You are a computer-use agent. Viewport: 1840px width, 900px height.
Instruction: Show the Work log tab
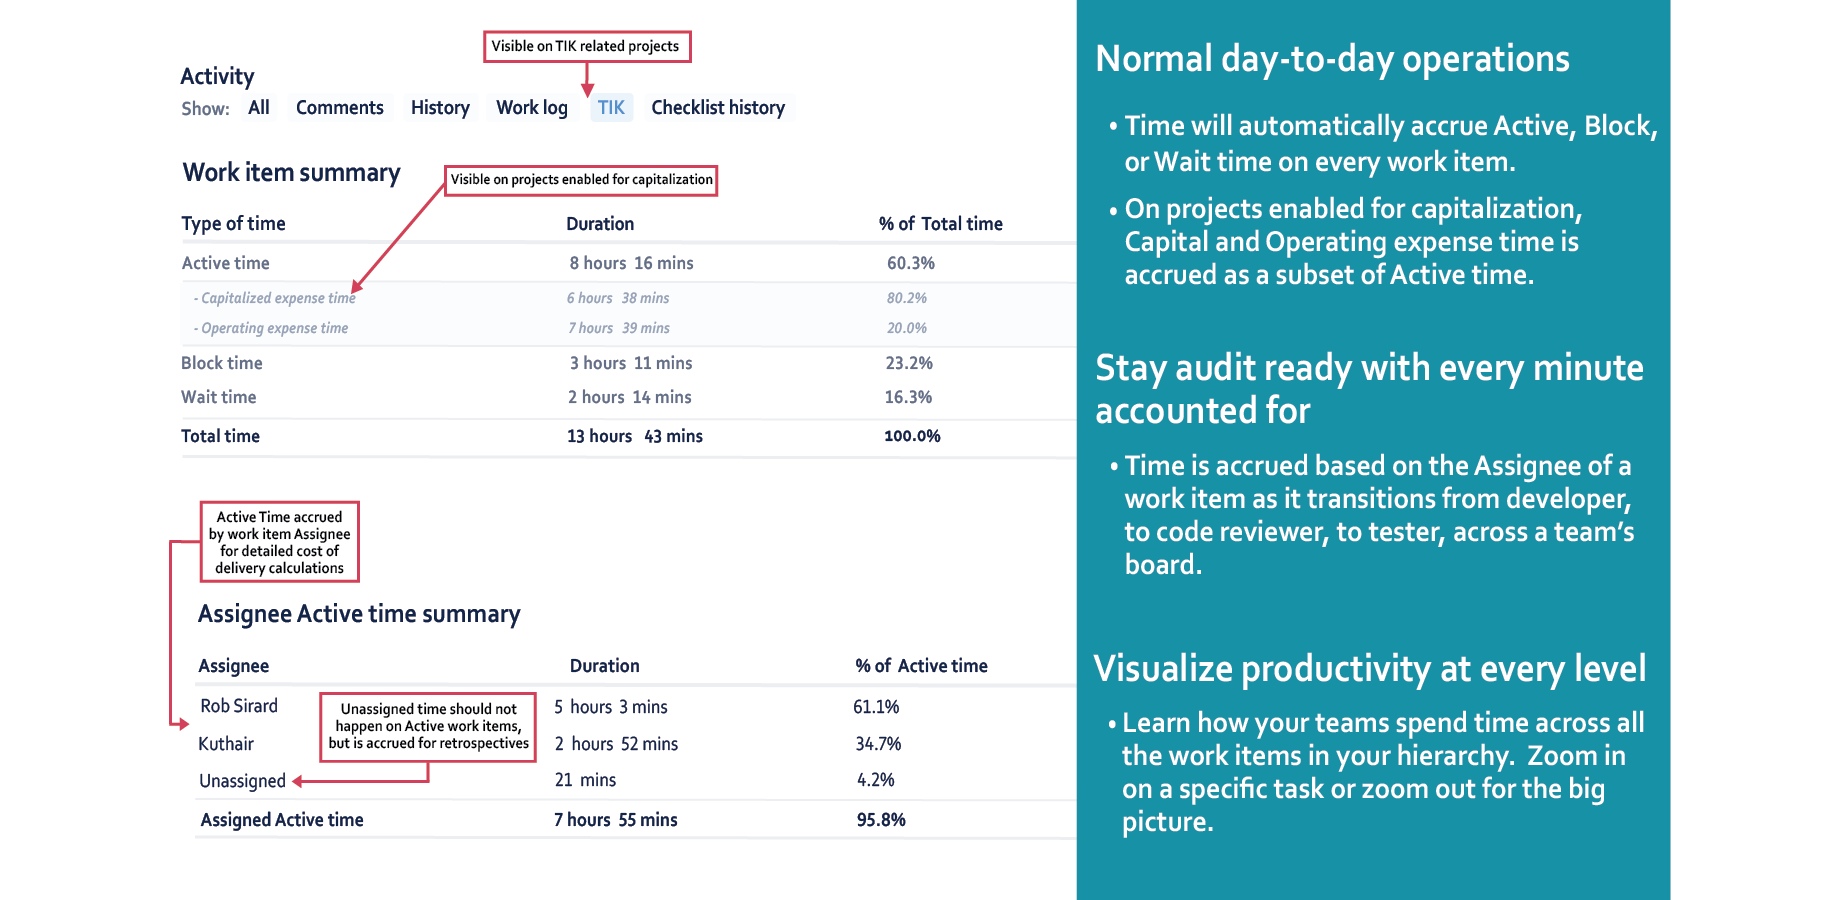(x=532, y=108)
